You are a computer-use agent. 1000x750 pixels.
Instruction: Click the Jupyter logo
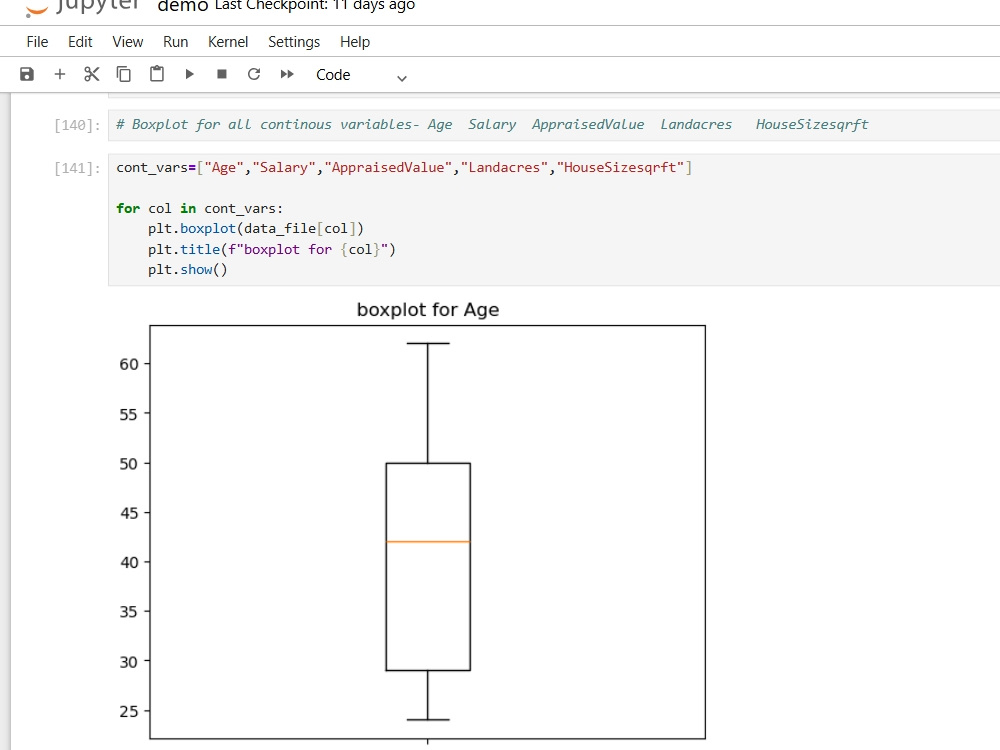tap(83, 7)
